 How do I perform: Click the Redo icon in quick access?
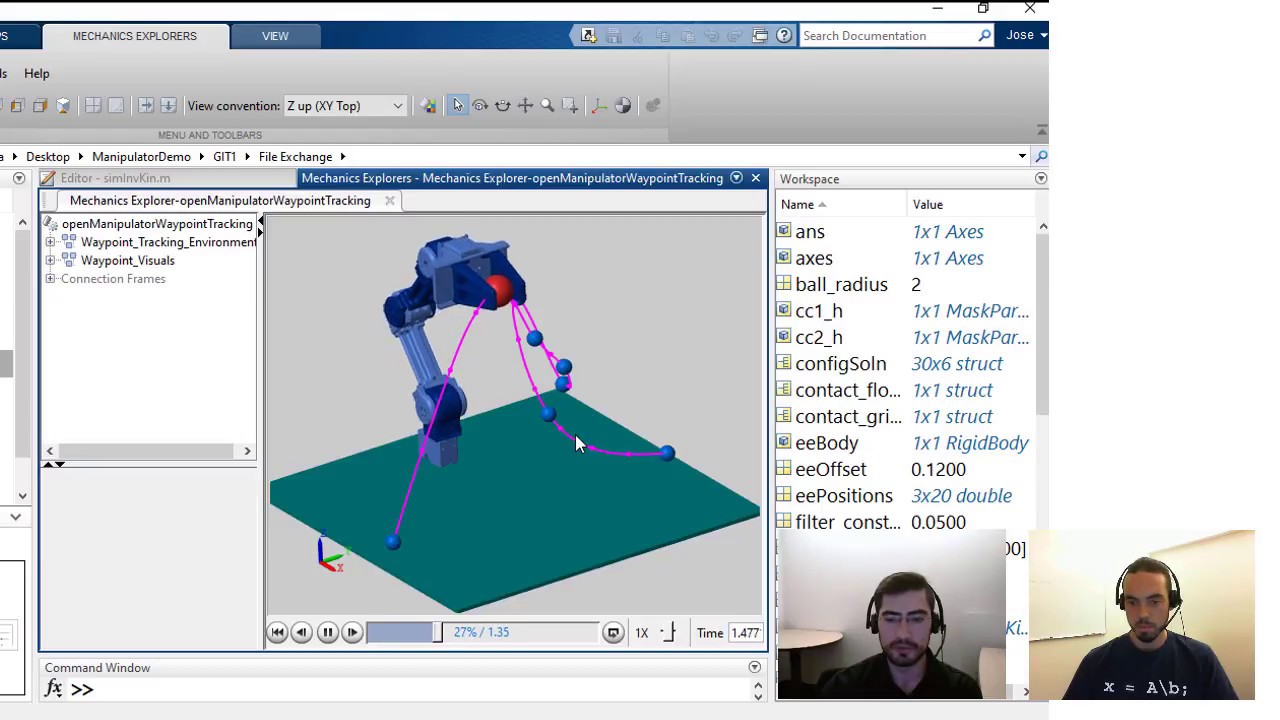click(735, 35)
